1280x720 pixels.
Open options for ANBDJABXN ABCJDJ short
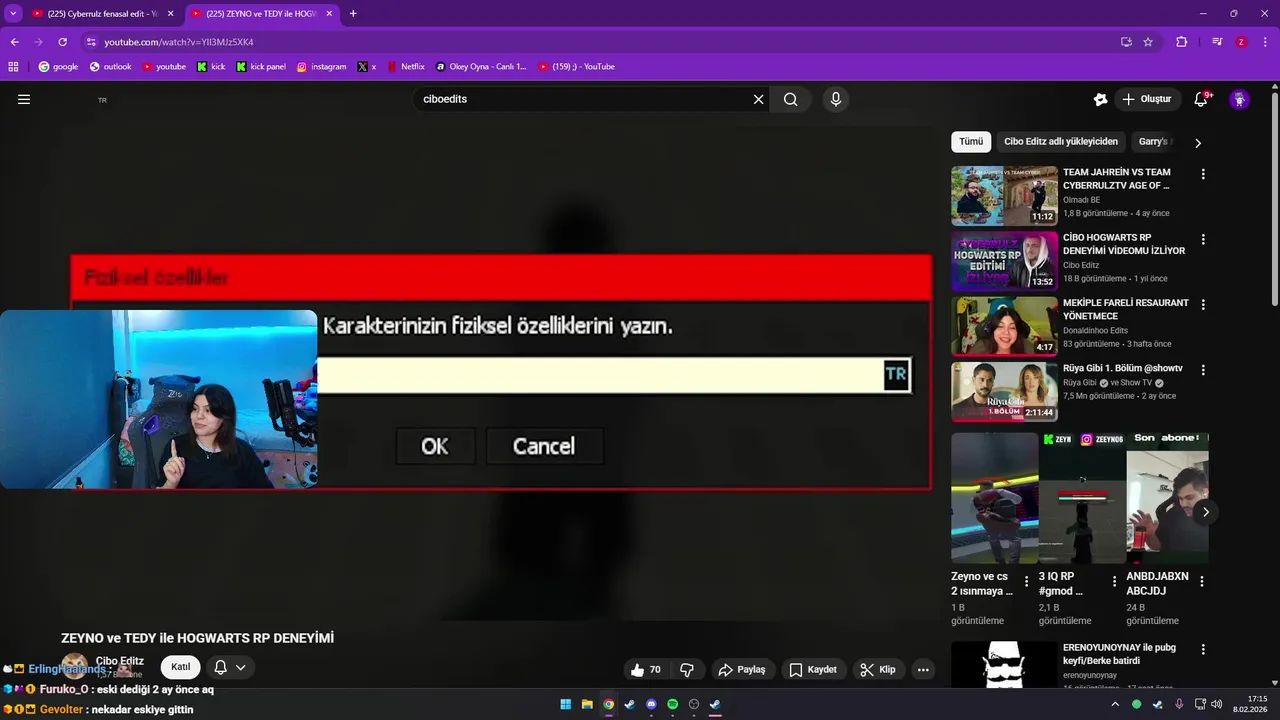click(x=1202, y=581)
